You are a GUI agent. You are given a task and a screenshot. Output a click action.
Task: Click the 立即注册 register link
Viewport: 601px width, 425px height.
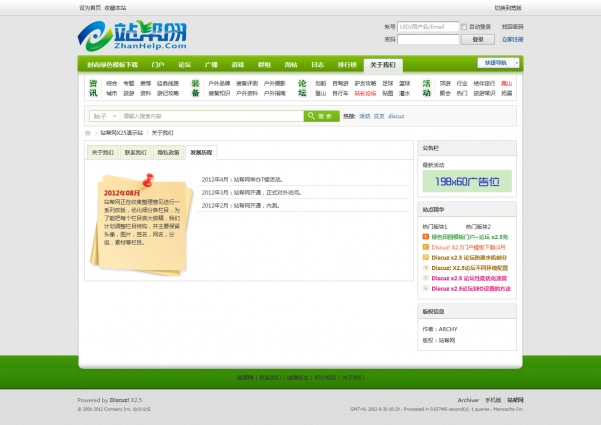(512, 39)
